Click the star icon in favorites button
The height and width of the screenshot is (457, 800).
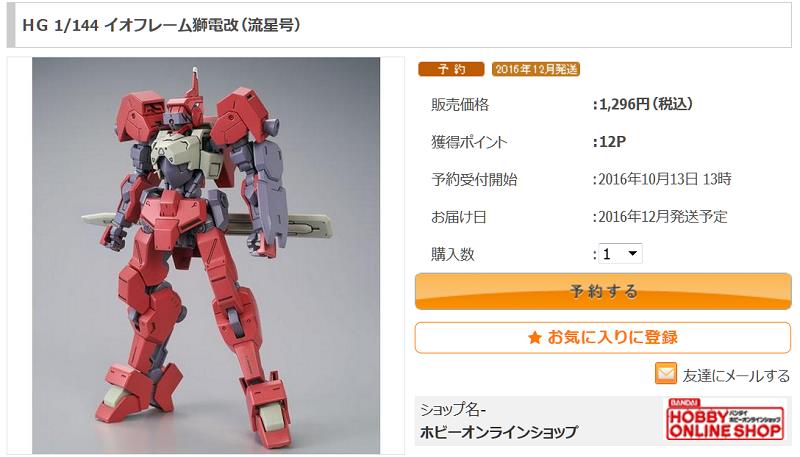(535, 338)
